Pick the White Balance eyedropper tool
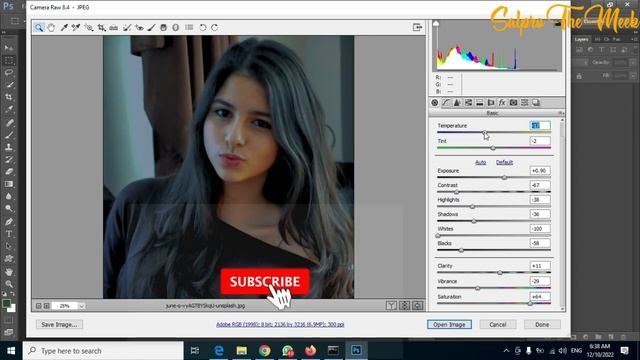Screen dimensions: 640x360 [x=64, y=27]
